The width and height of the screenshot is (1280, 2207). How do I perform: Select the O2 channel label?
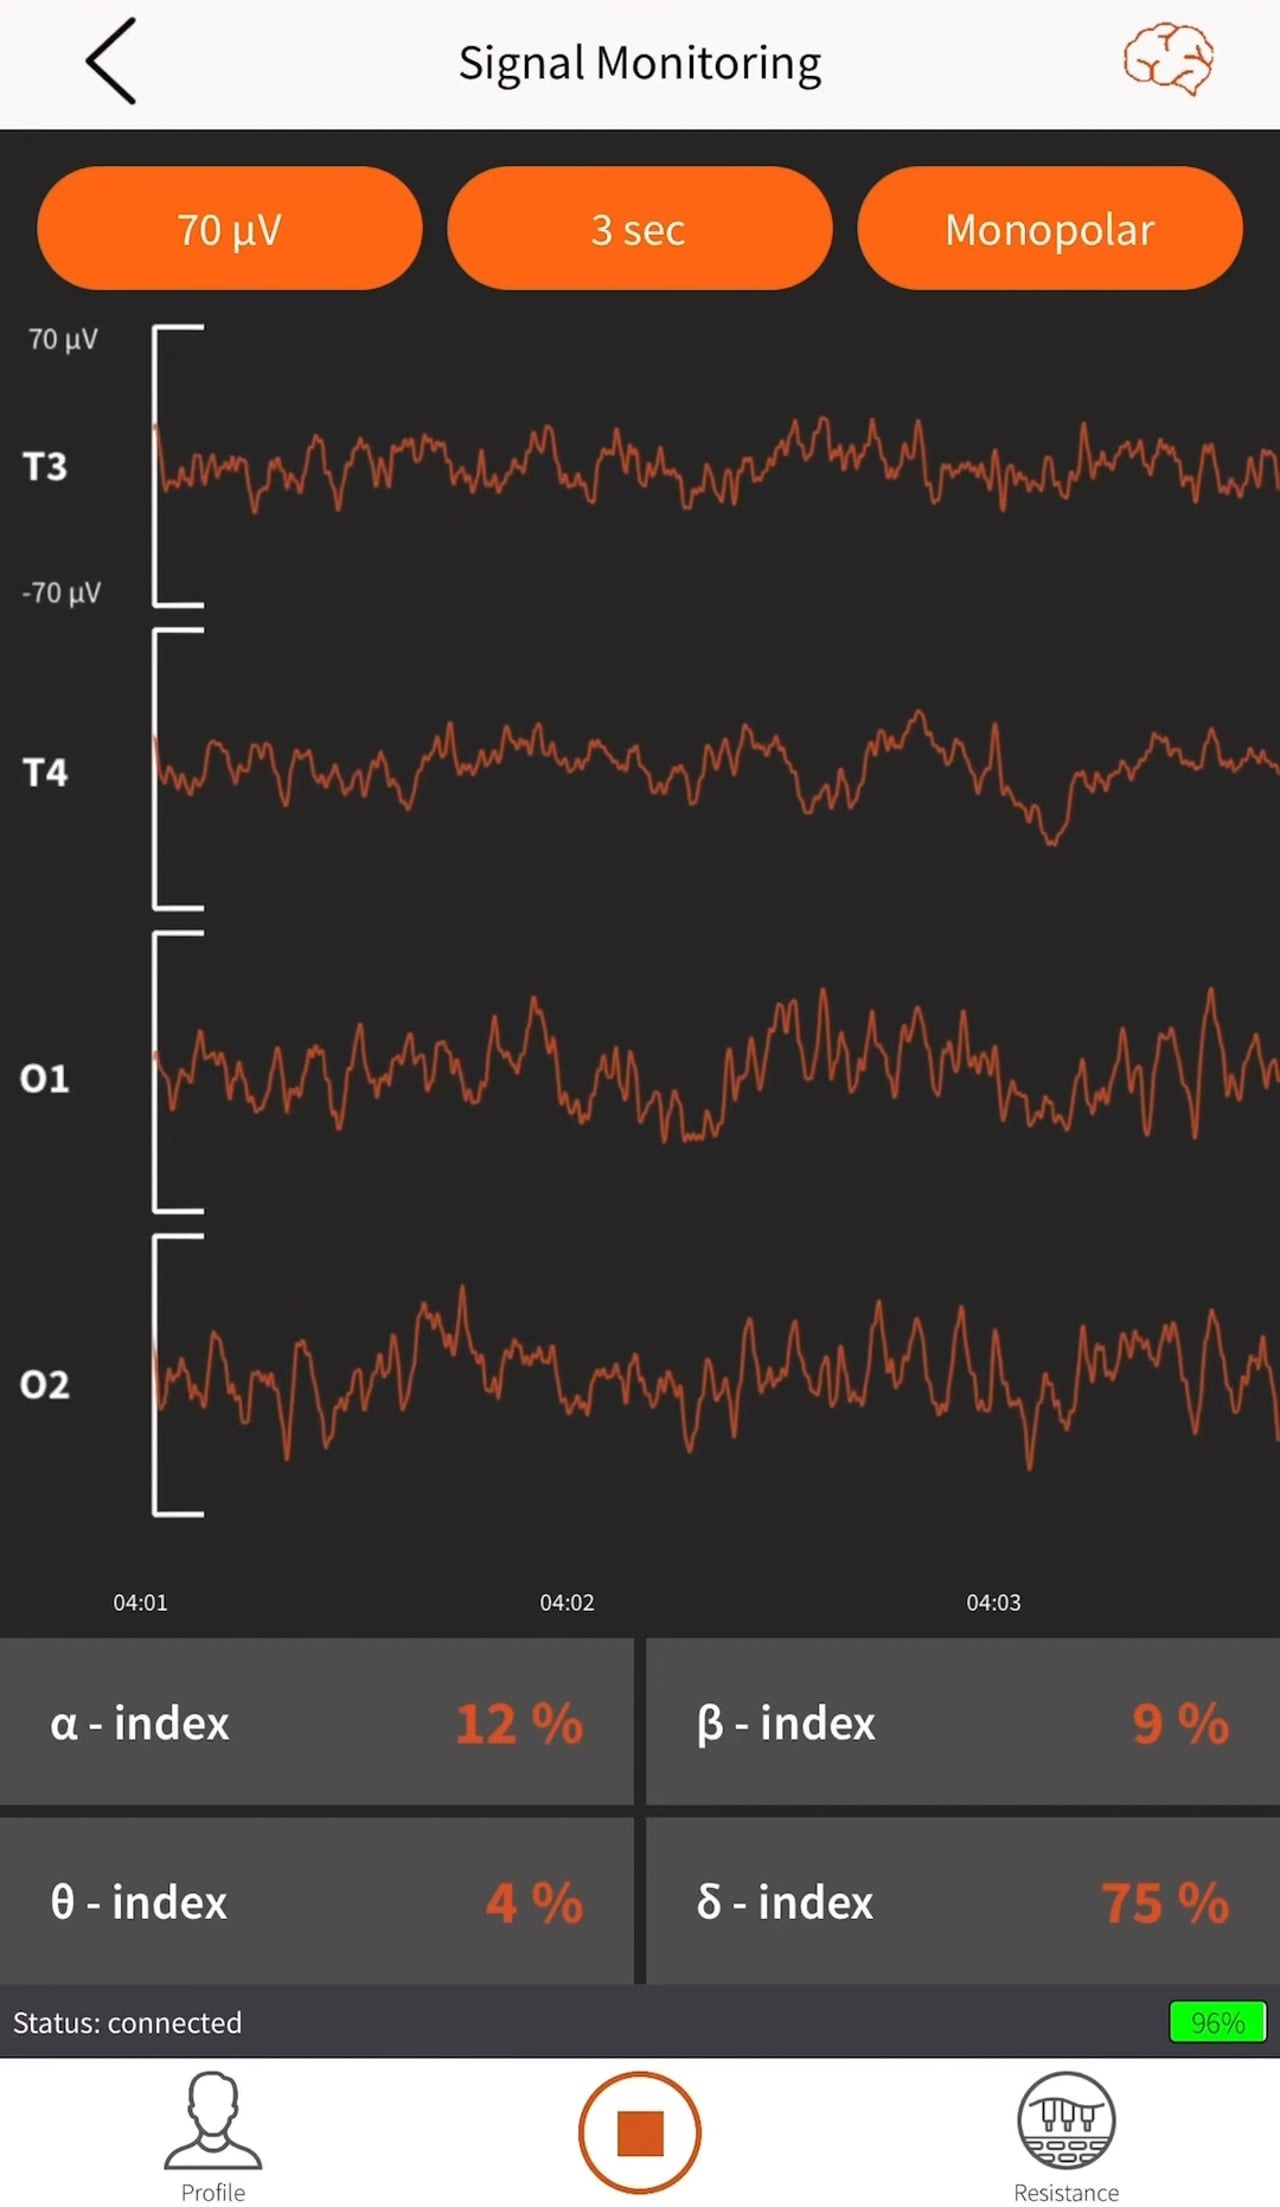pos(45,1384)
